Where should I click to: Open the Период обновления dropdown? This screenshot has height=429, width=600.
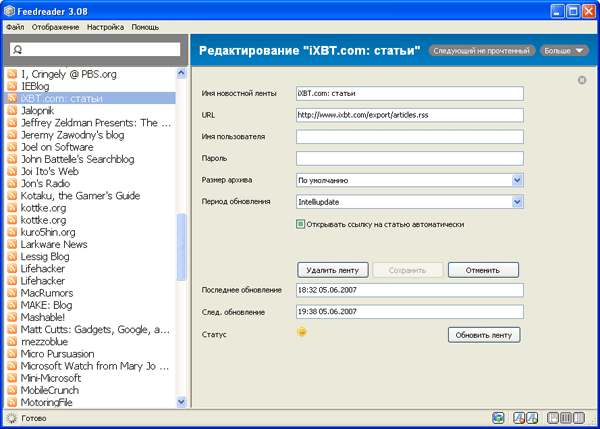(517, 202)
